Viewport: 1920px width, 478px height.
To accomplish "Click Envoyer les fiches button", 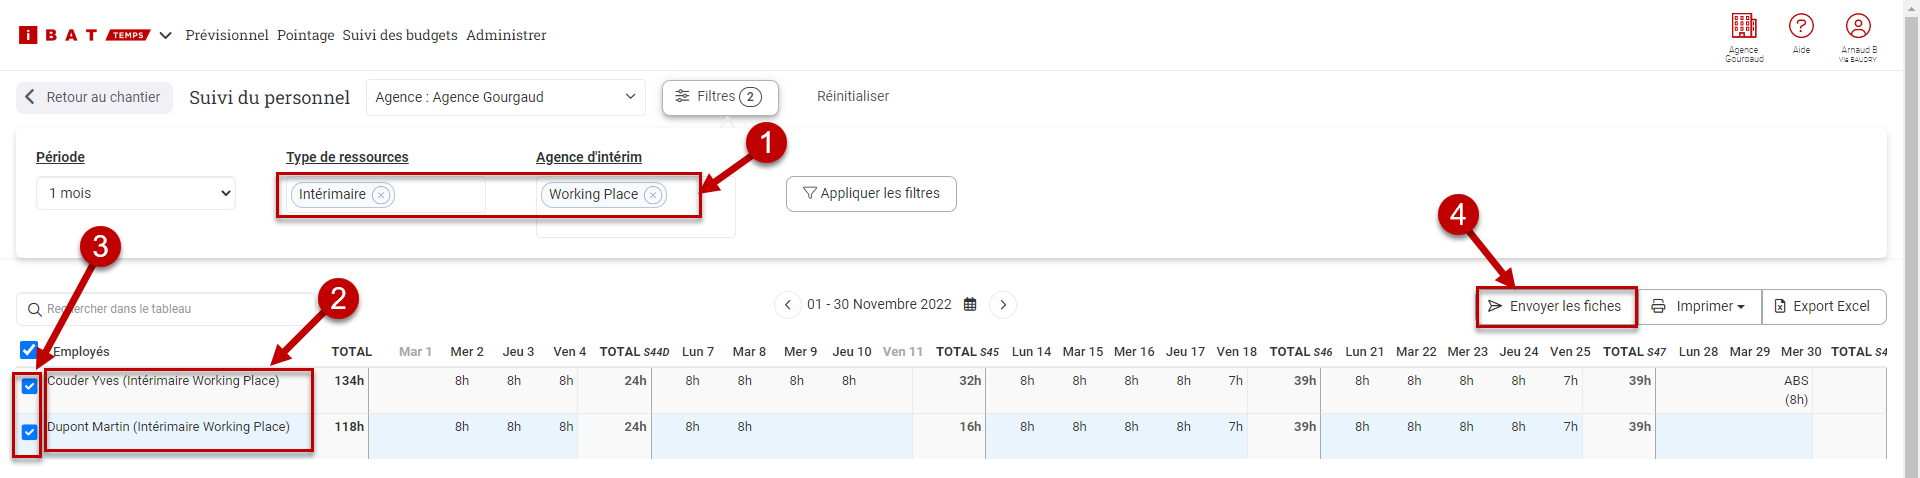I will tap(1555, 307).
